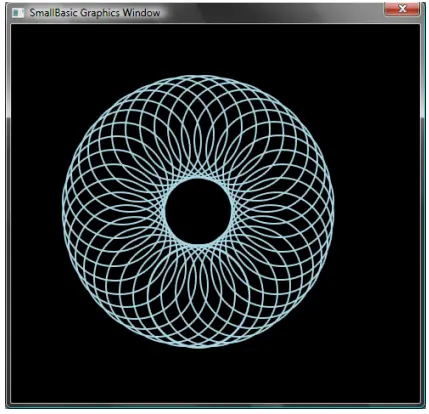Click the topmost edge of the circle pattern

tap(198, 77)
